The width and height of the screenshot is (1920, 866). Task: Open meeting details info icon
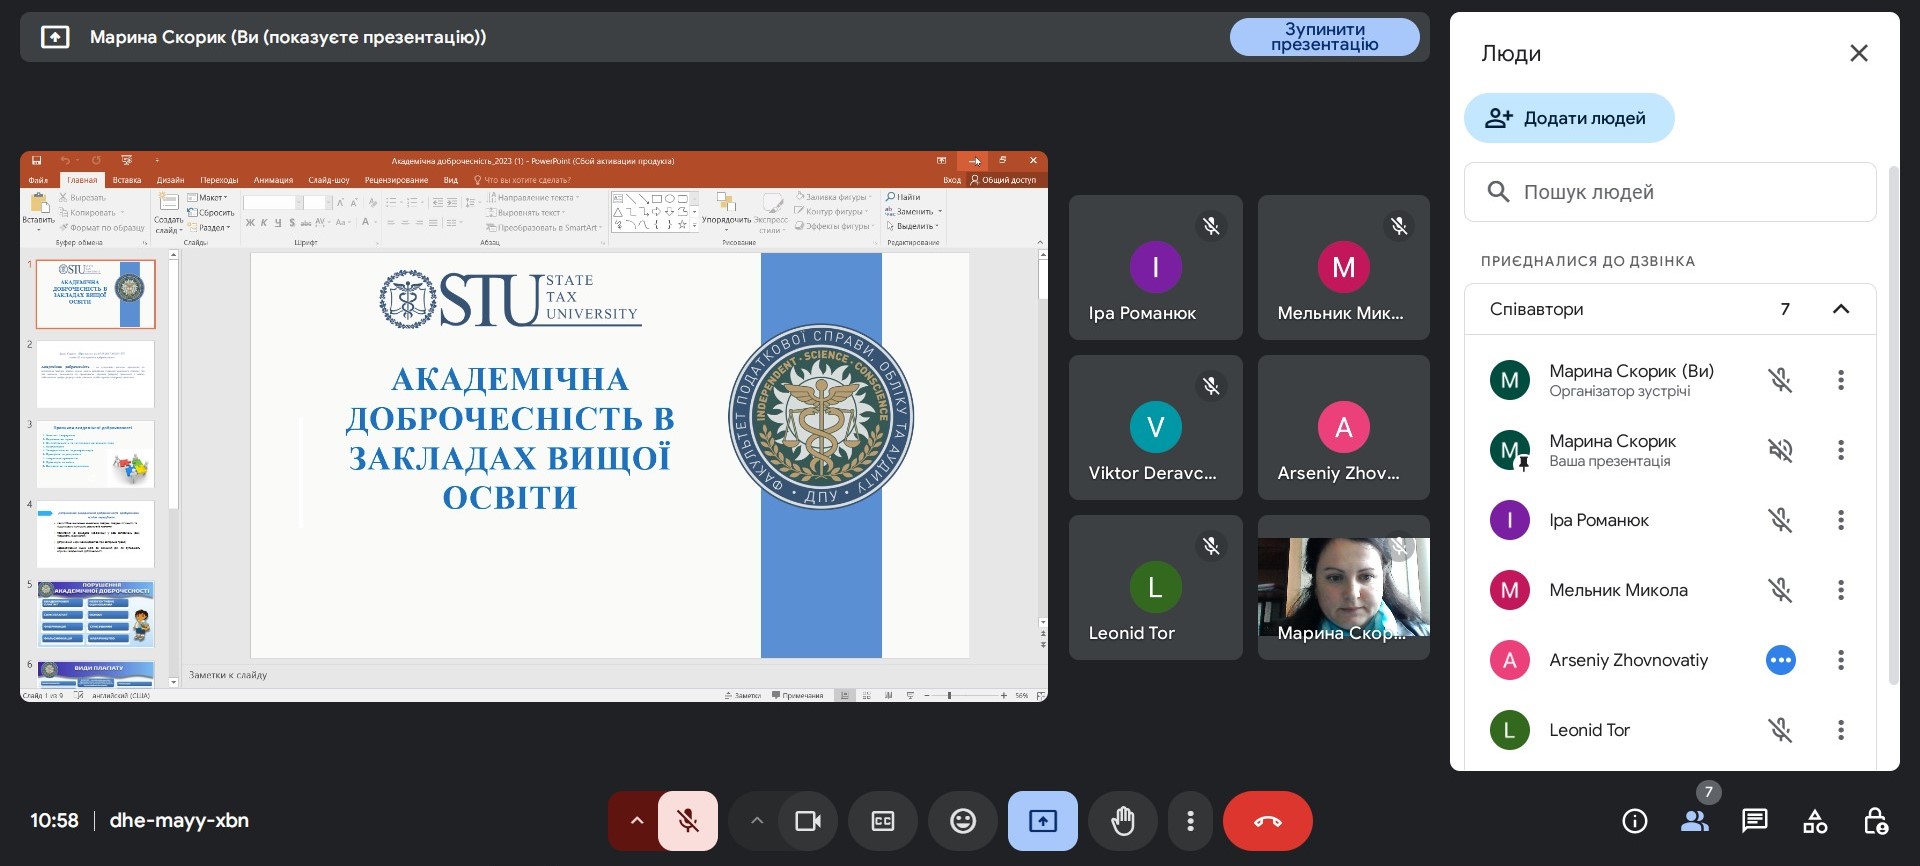[x=1635, y=821]
